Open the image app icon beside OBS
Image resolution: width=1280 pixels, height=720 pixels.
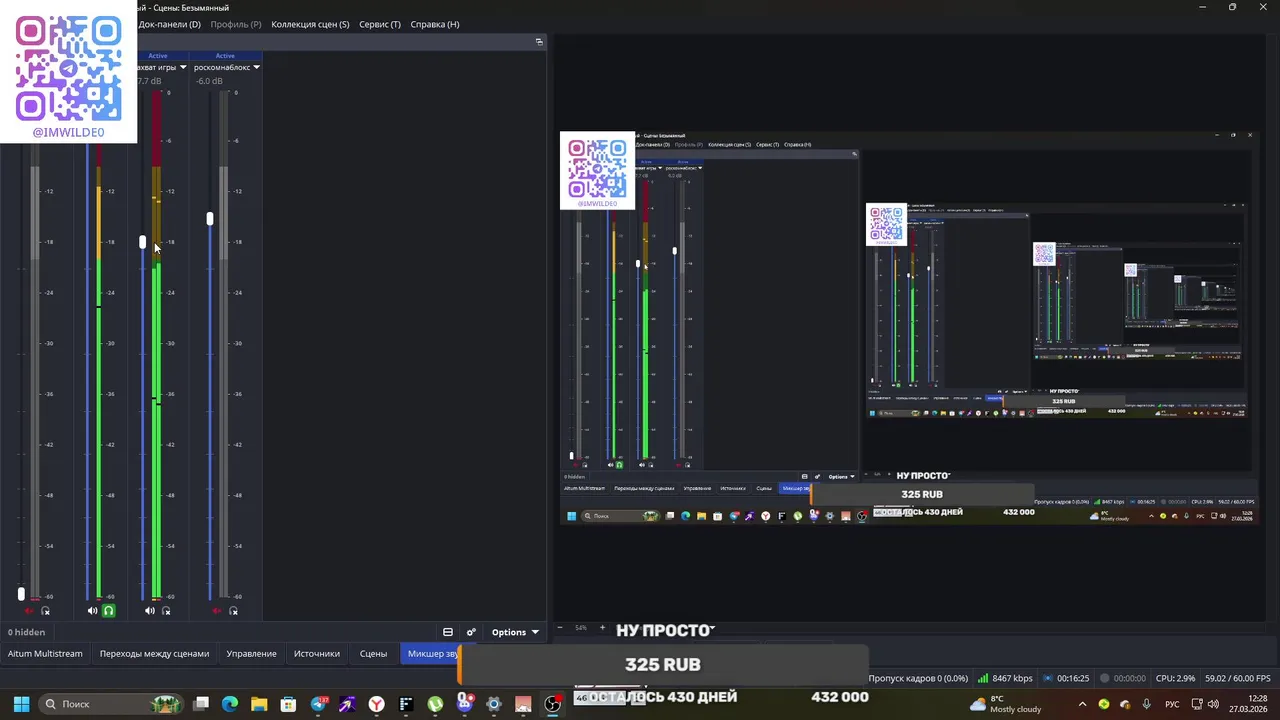click(523, 704)
